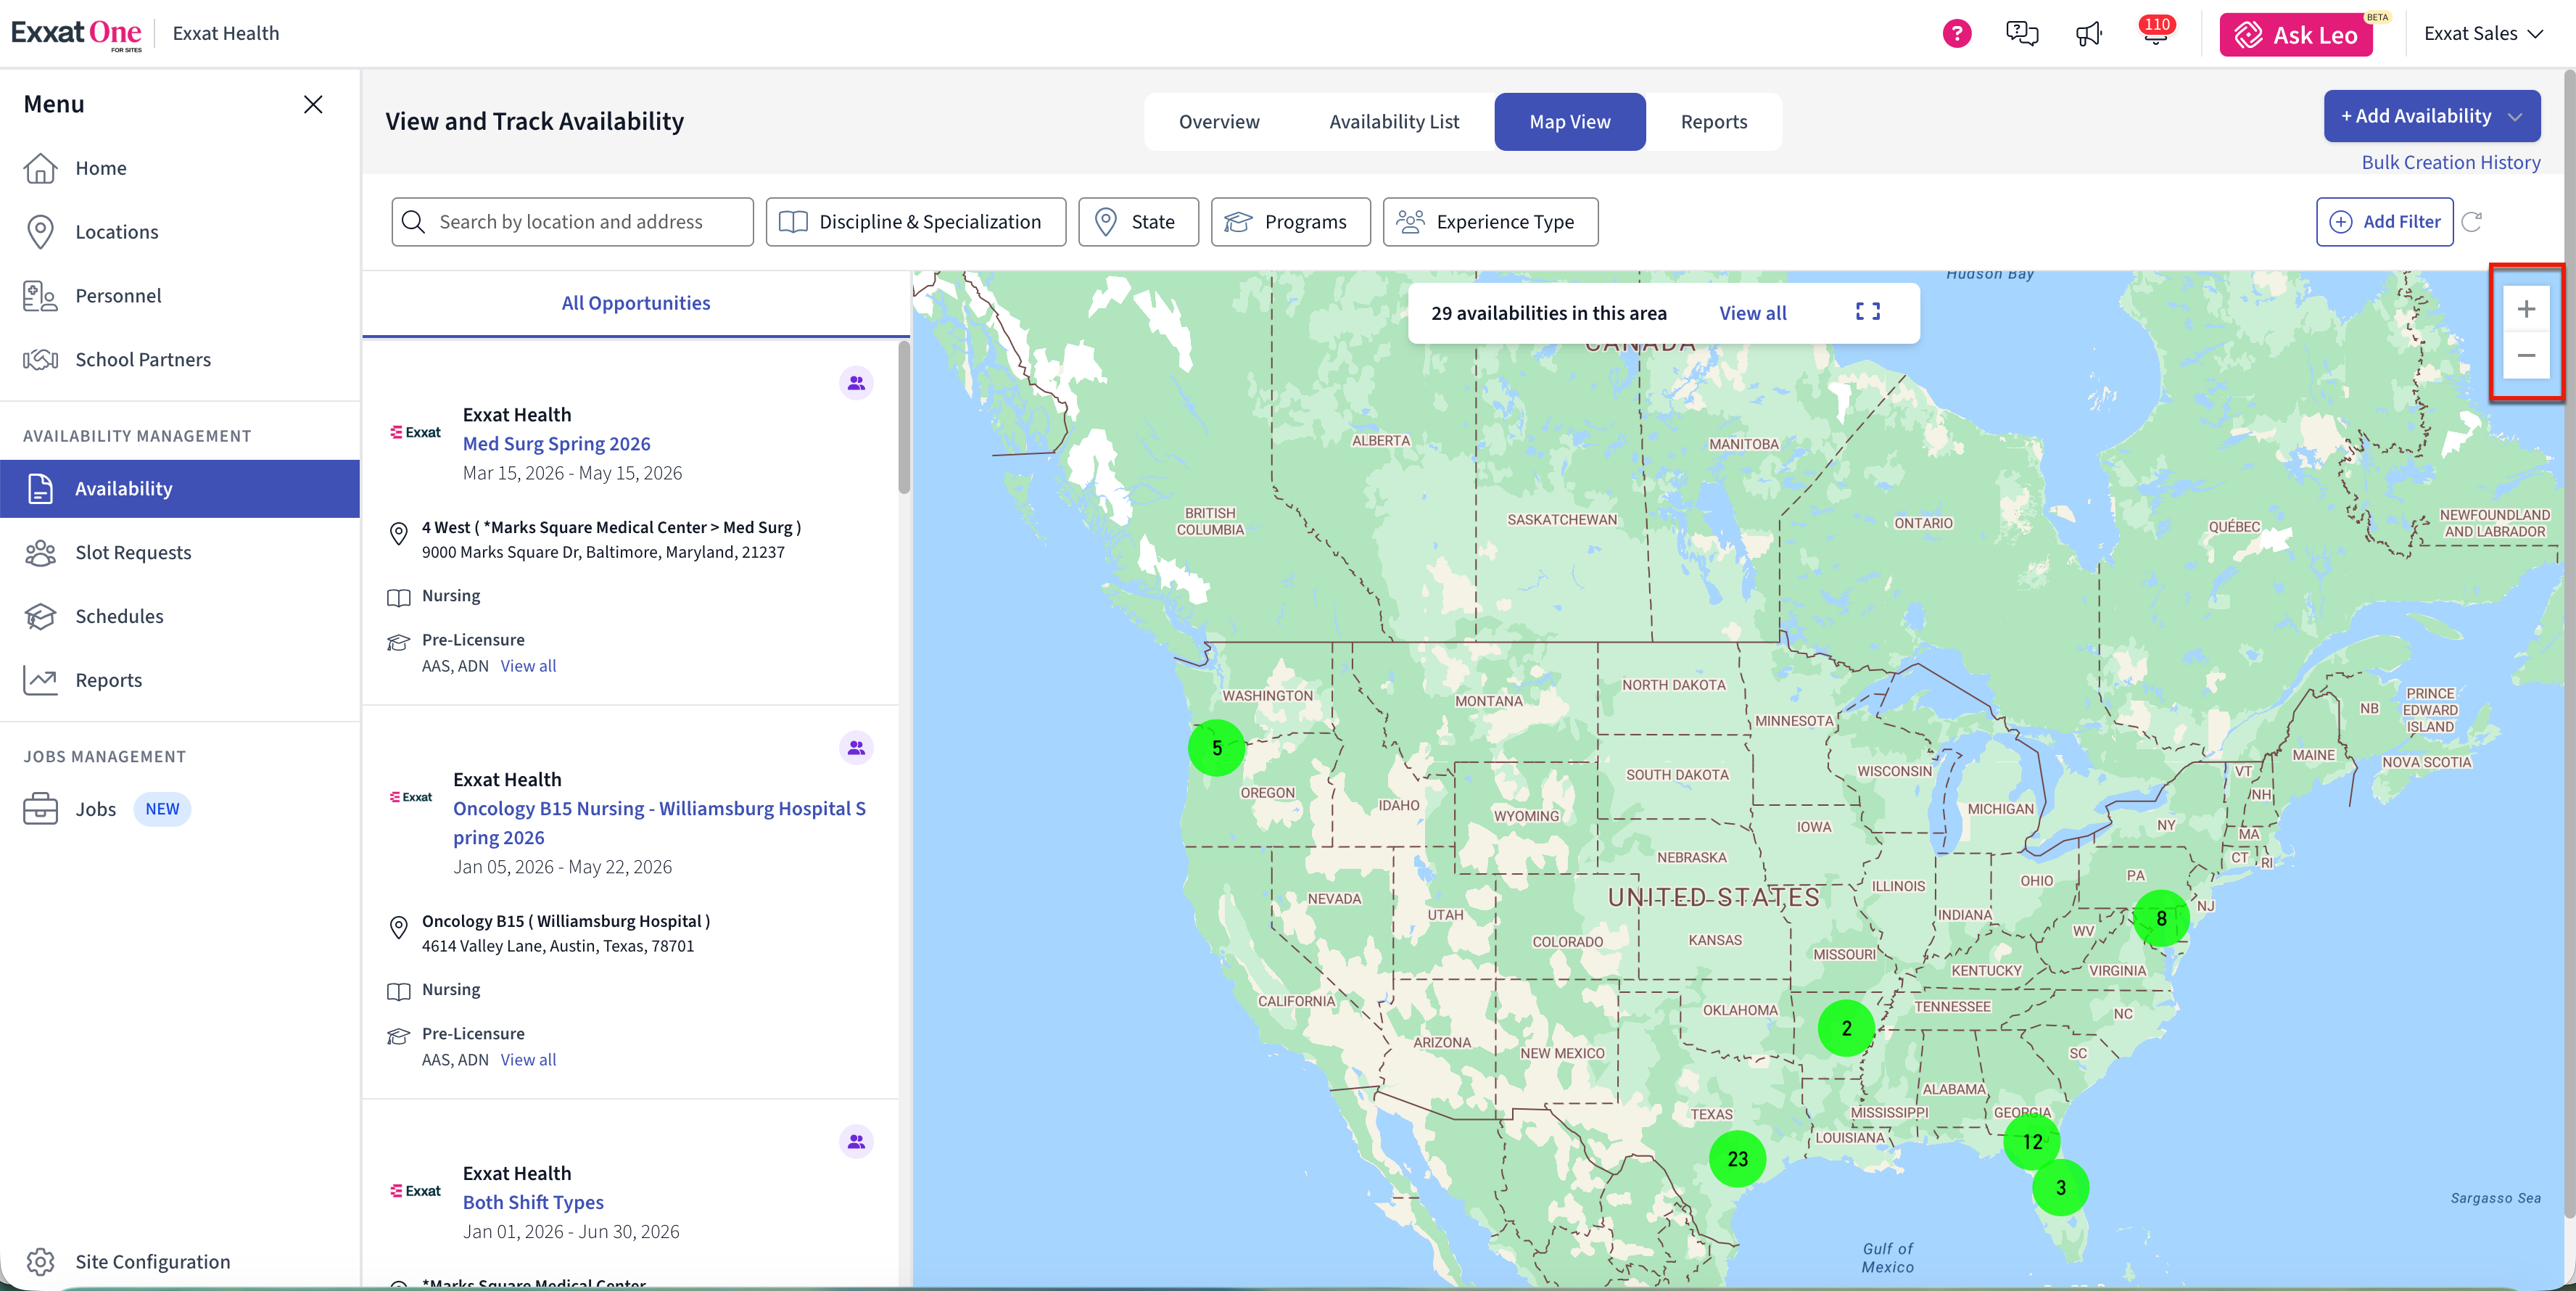Open notifications showing 110 badge

[x=2155, y=34]
